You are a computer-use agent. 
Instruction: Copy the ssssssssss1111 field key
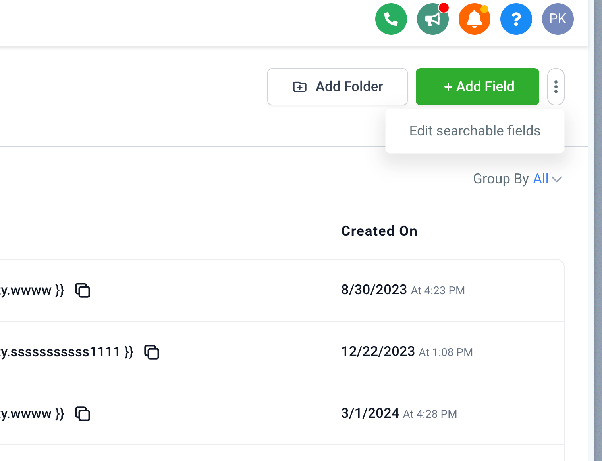152,352
